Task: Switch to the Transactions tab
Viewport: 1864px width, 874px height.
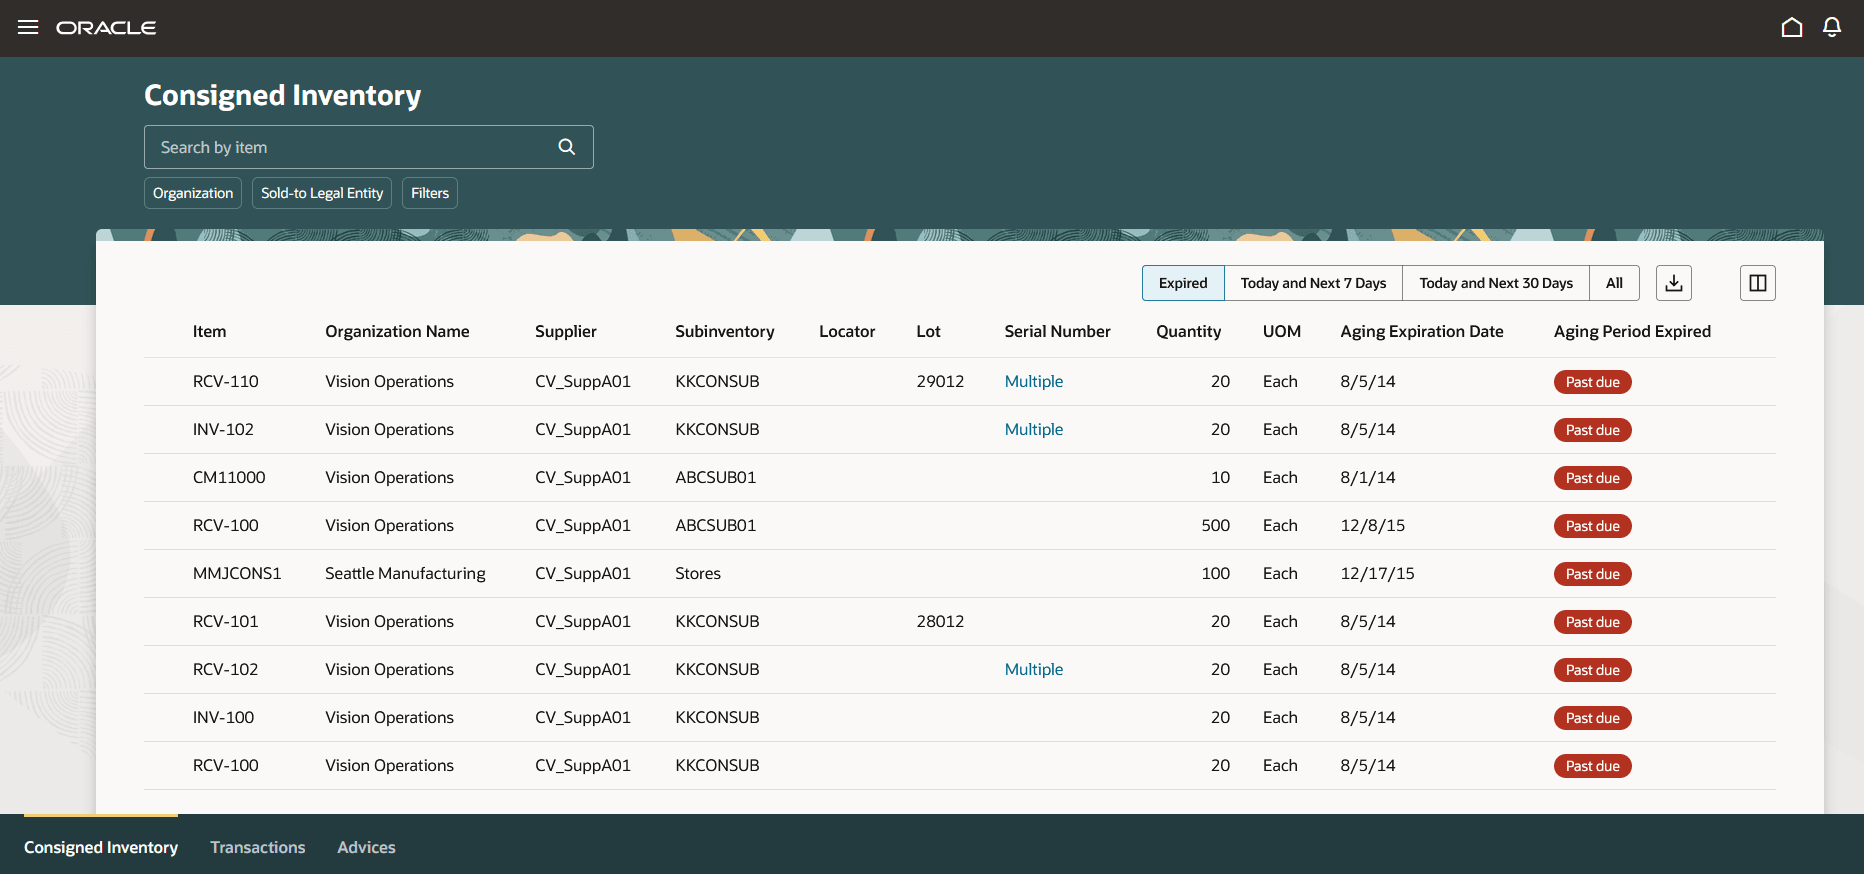Action: (x=257, y=847)
